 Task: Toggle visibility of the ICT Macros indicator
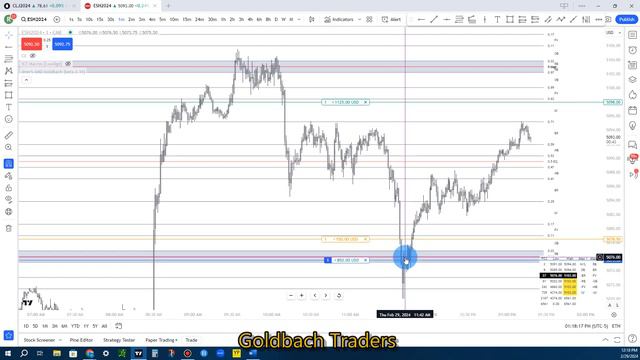[x=68, y=64]
